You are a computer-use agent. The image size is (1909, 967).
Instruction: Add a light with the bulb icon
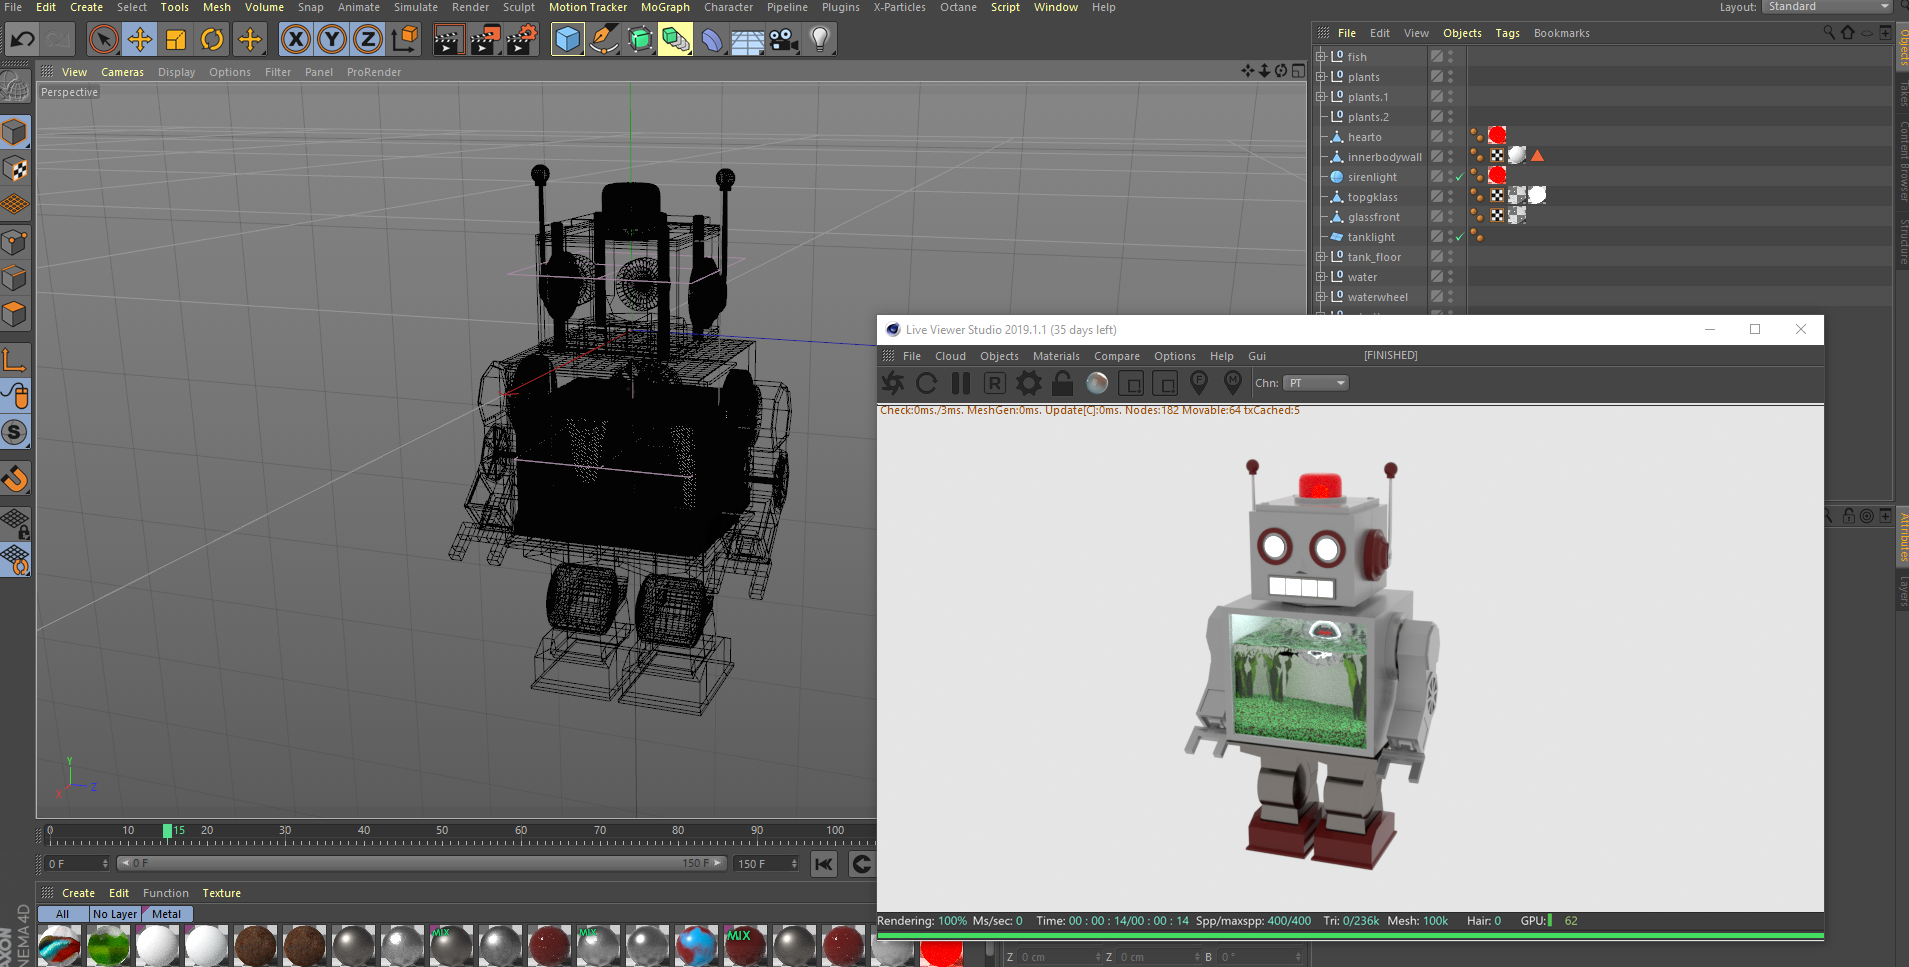click(x=820, y=40)
